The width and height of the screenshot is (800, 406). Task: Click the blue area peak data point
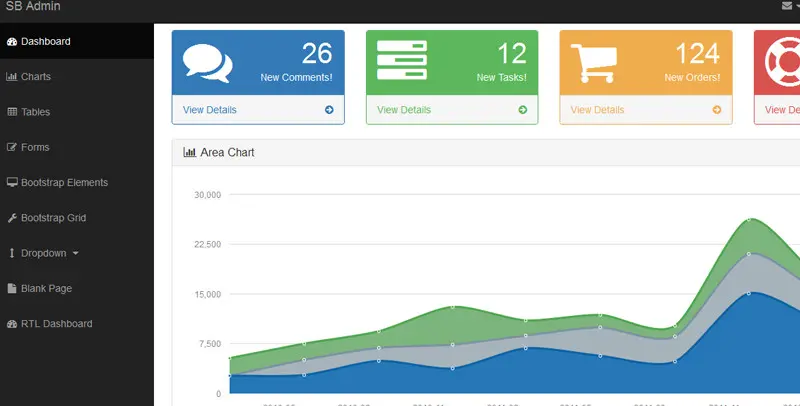click(749, 293)
